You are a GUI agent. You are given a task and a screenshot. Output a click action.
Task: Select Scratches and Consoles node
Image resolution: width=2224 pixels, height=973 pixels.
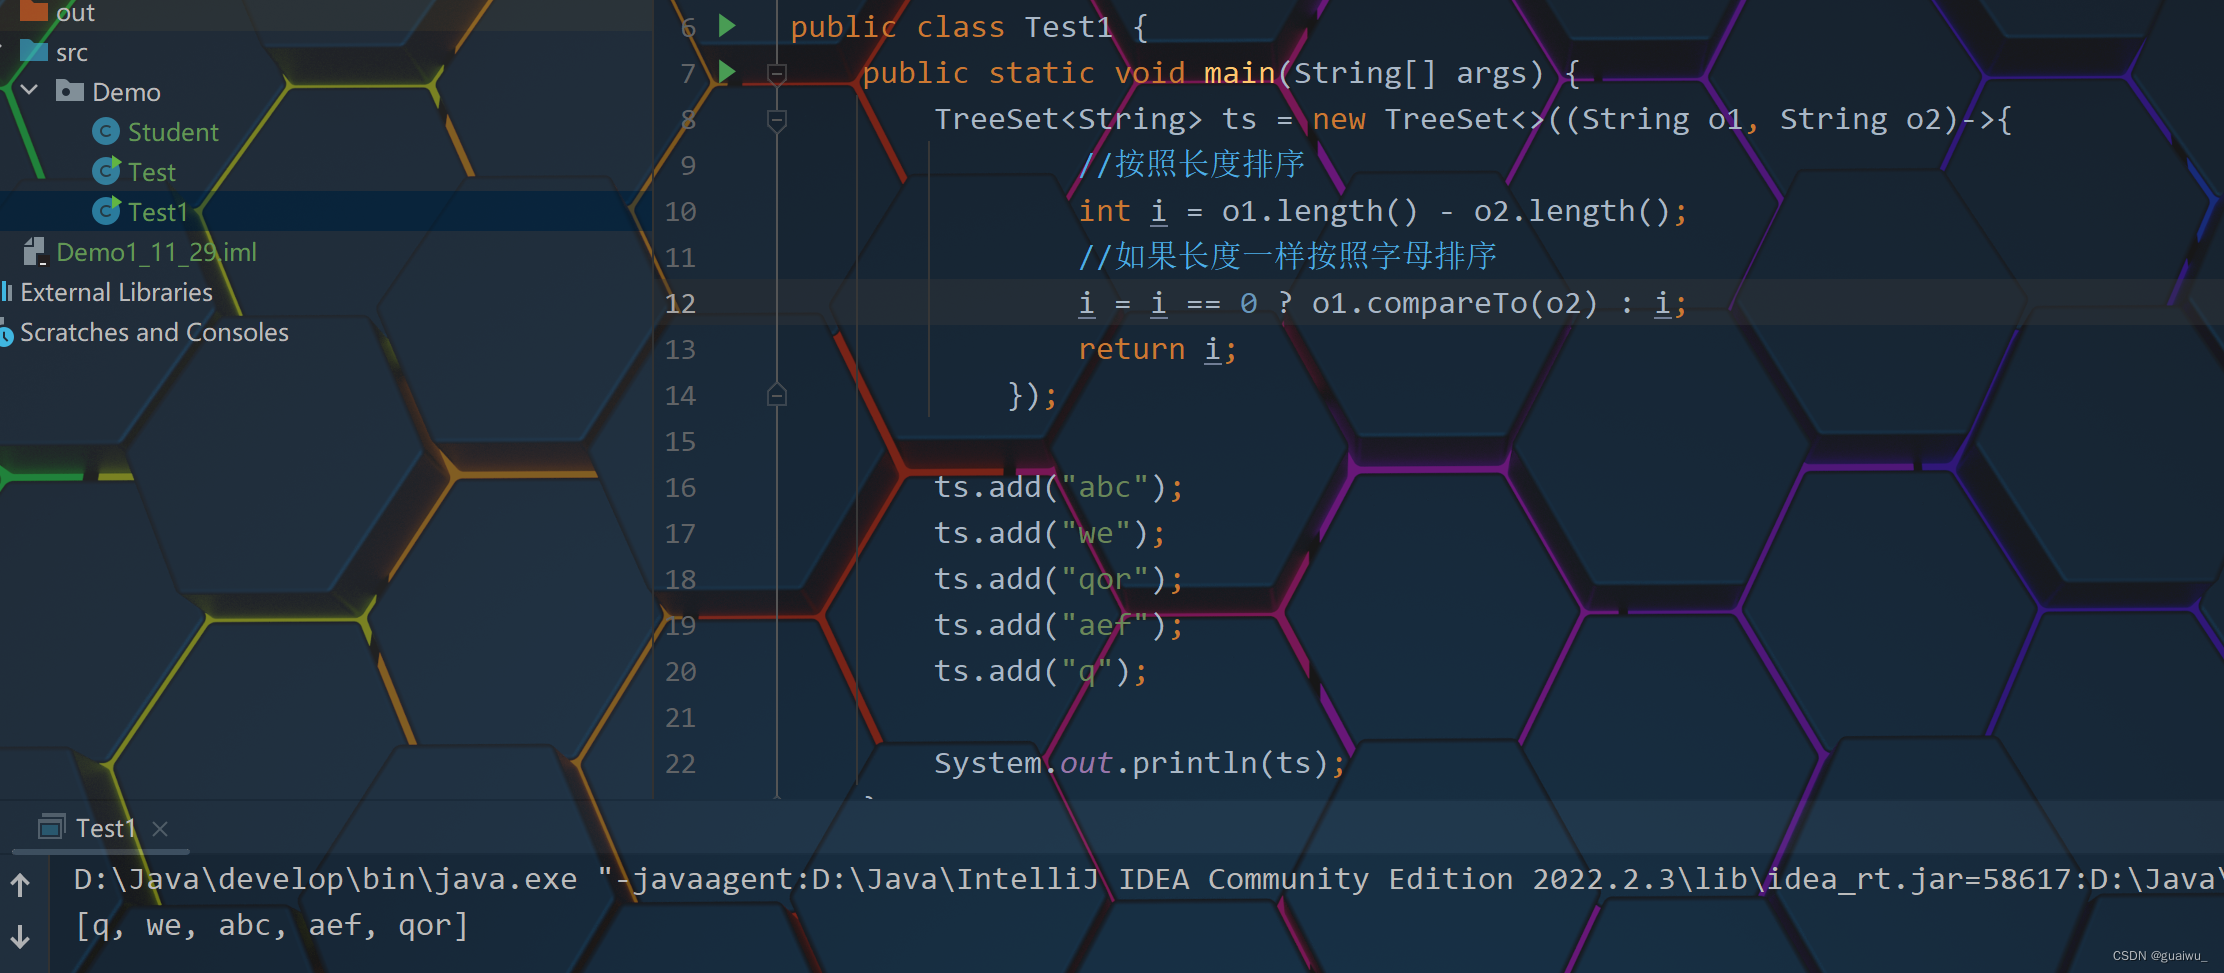(x=154, y=332)
